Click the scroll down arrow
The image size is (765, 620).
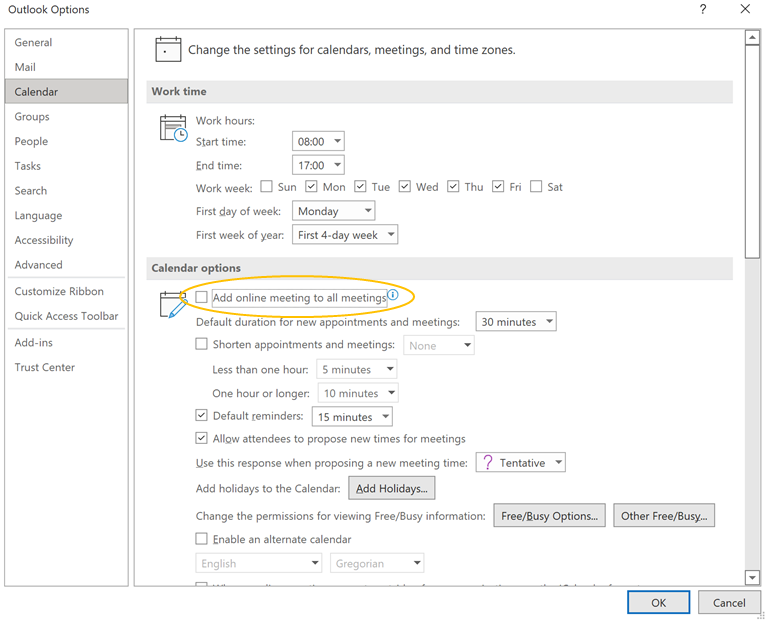752,577
